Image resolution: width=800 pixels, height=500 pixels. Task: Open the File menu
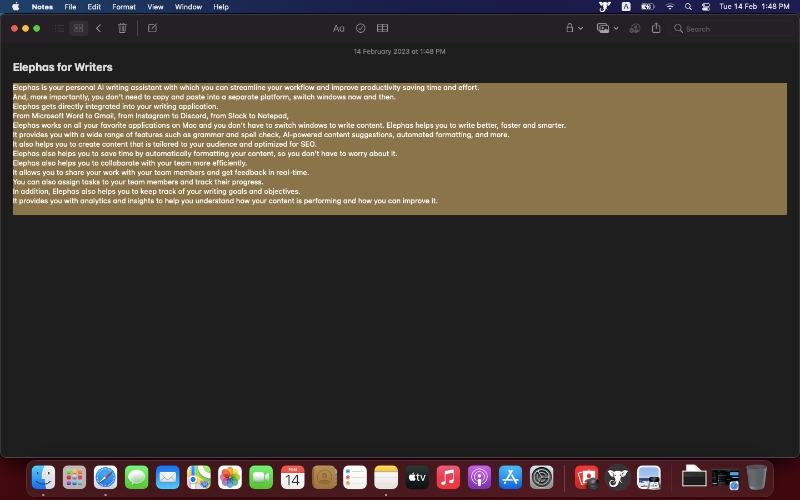click(x=70, y=7)
